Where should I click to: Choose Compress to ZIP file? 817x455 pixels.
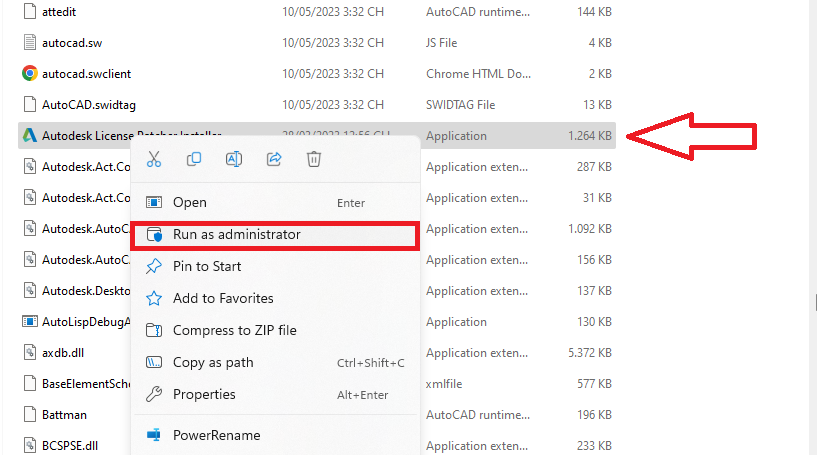pyautogui.click(x=275, y=330)
